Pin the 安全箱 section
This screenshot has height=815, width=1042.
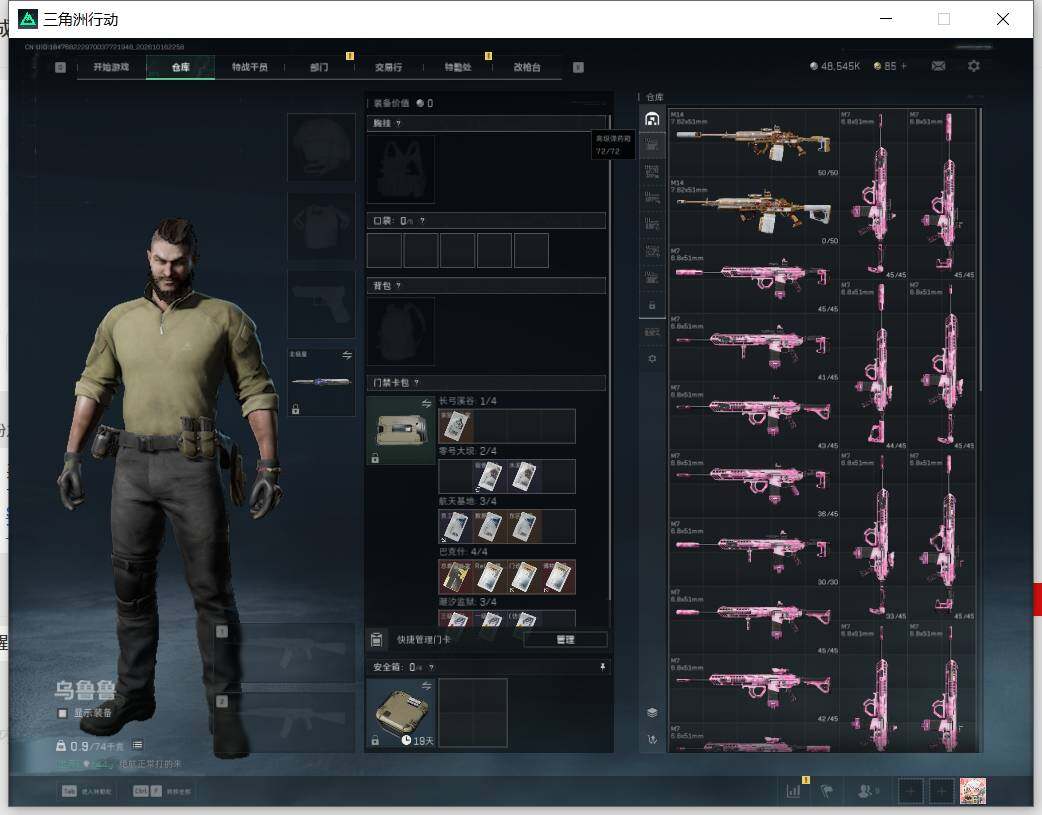tap(603, 667)
